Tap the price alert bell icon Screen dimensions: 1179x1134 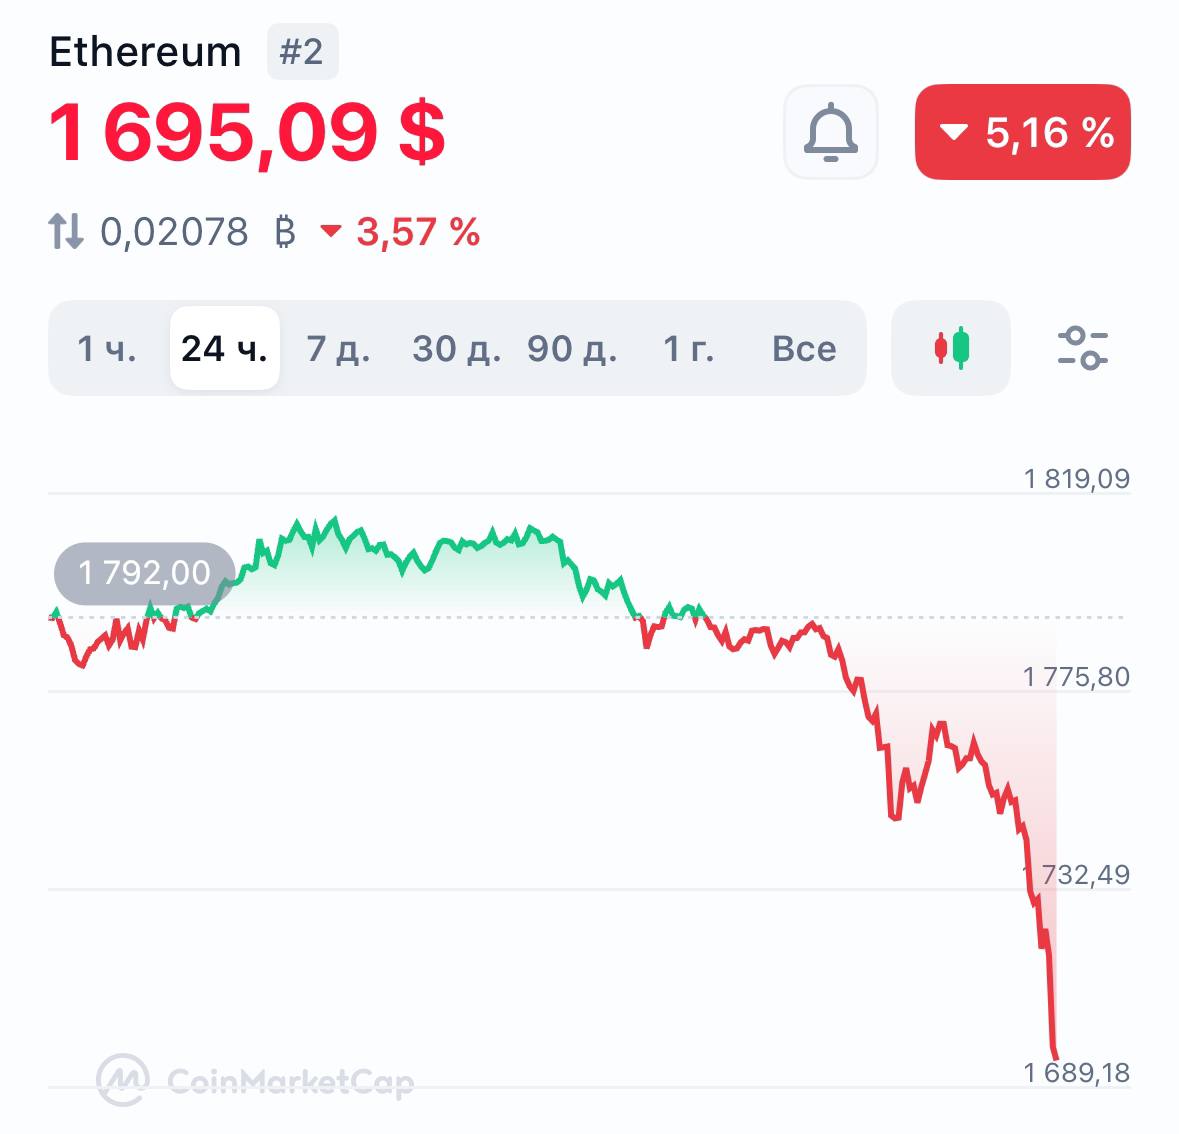pos(831,132)
